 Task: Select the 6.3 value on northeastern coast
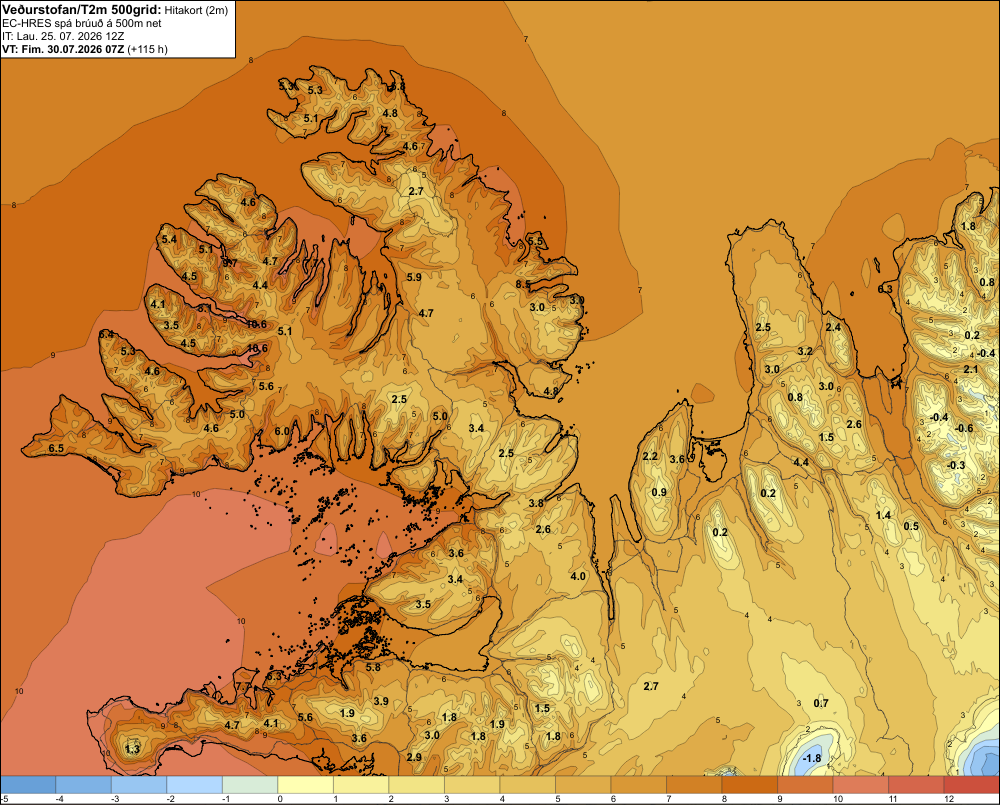885,289
